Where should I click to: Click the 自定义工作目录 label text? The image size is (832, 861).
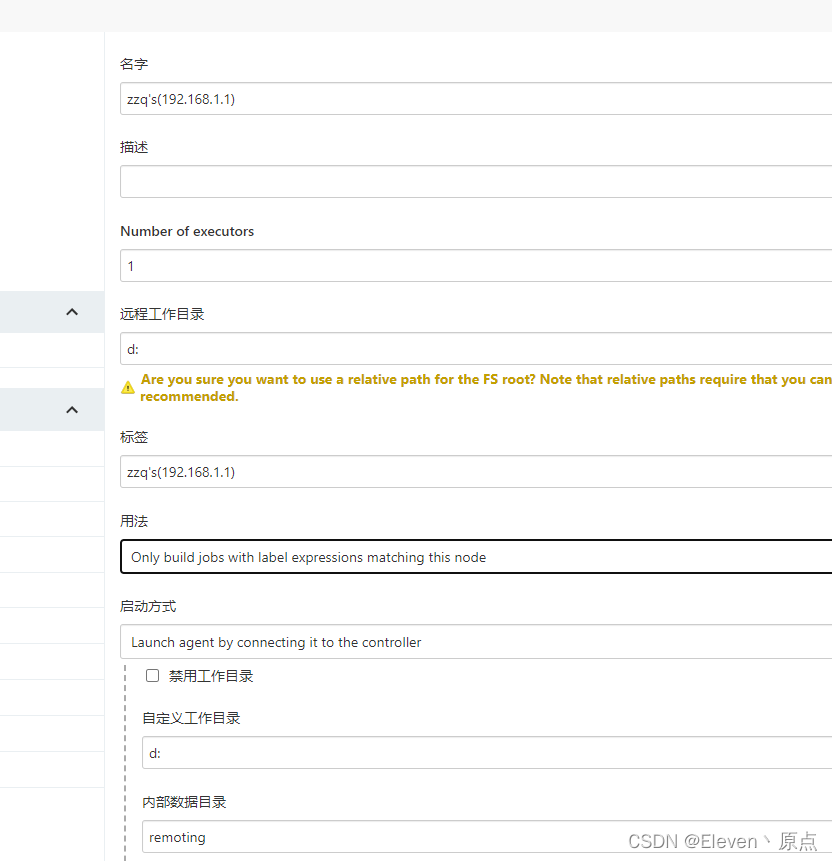[191, 718]
